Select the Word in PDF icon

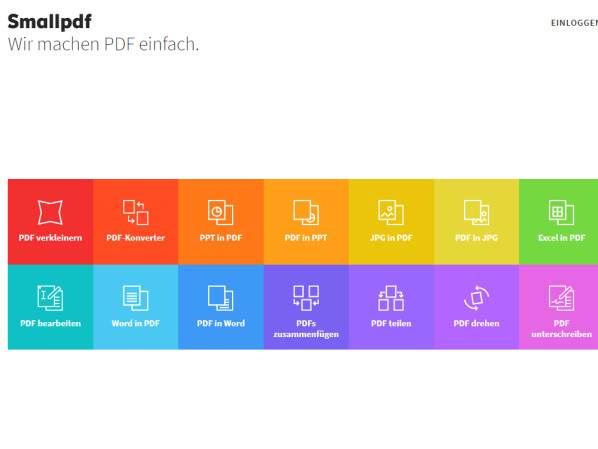tap(135, 298)
